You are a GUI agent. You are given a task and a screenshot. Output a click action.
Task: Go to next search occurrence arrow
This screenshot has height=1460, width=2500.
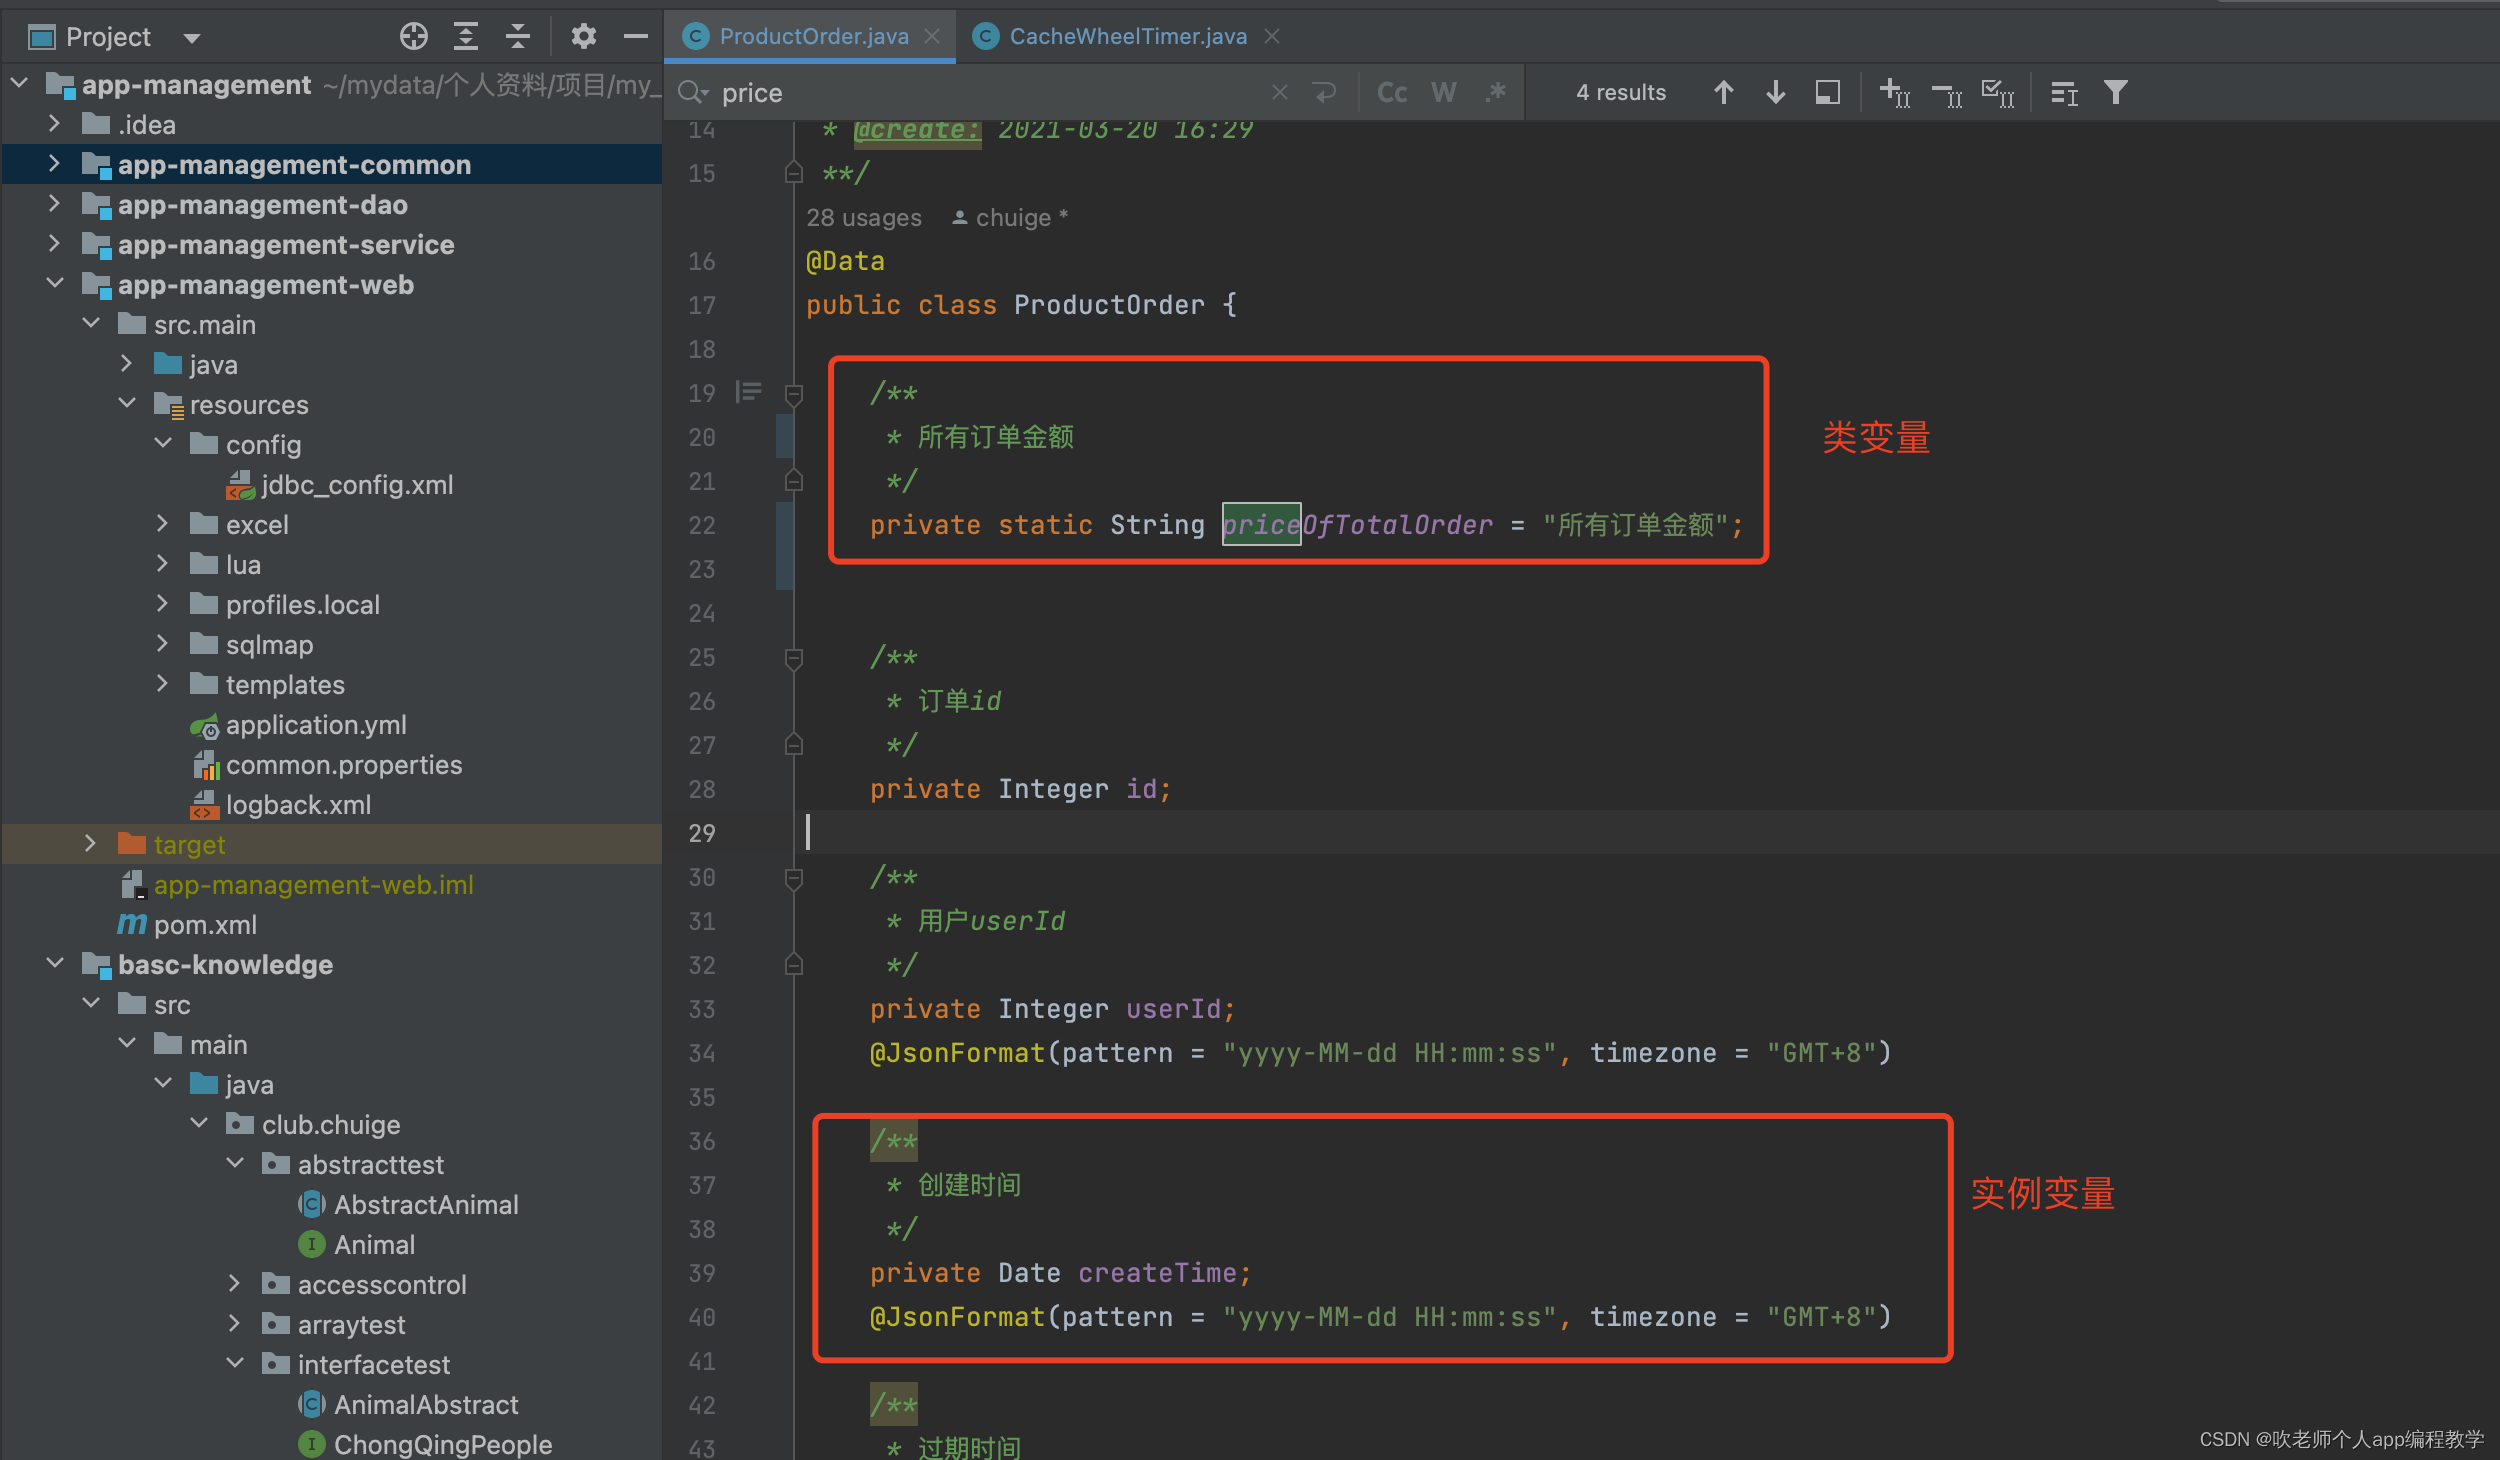(1775, 93)
